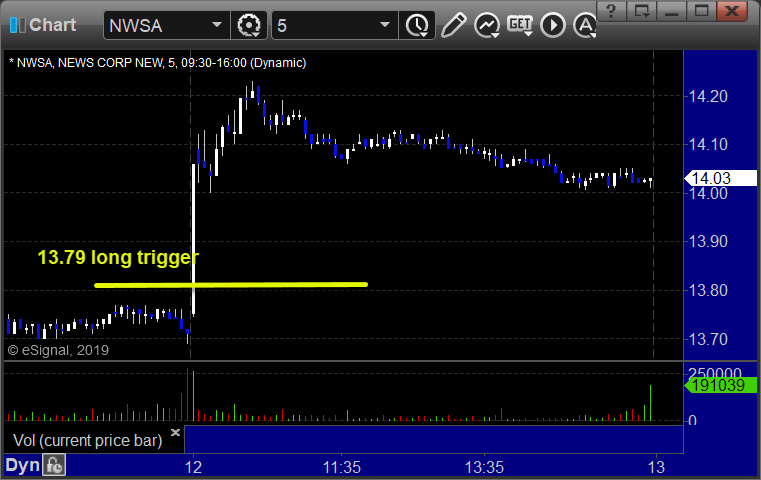Click the Vol (current price bar) label

(87, 440)
